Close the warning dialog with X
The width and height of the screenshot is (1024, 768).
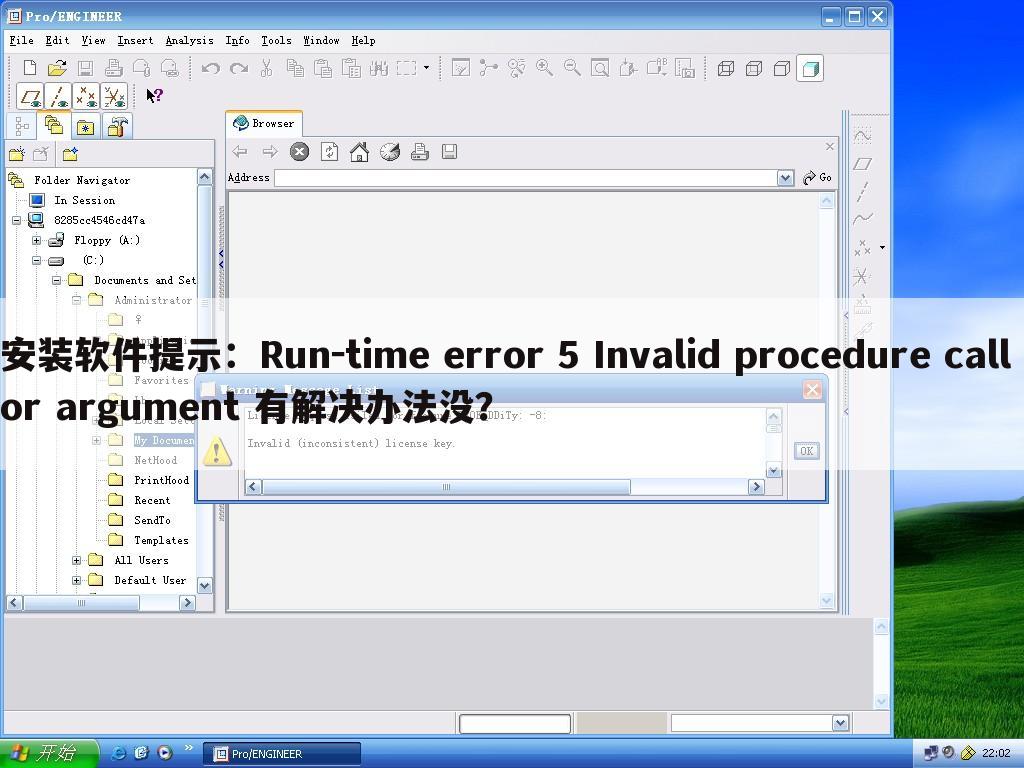(812, 390)
